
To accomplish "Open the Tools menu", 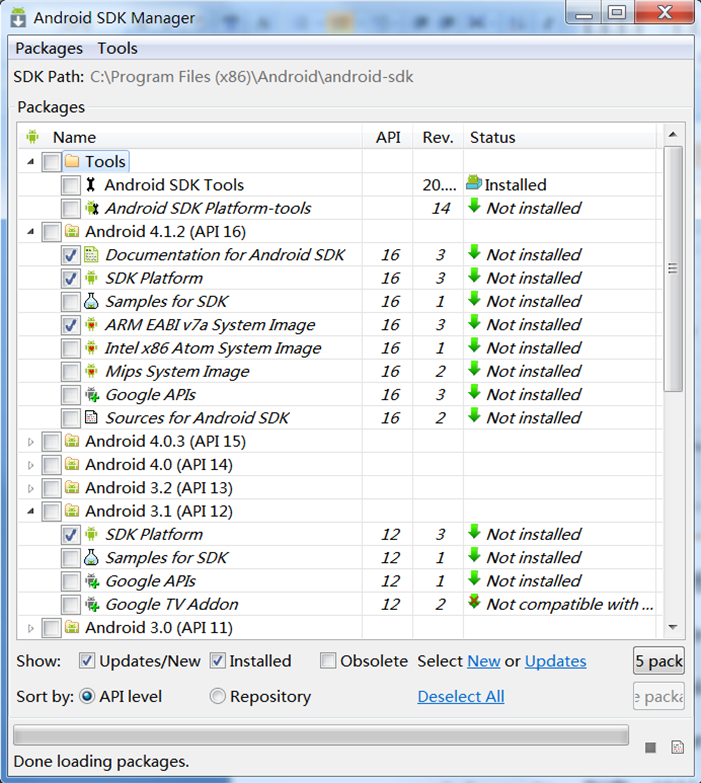I will coord(117,48).
